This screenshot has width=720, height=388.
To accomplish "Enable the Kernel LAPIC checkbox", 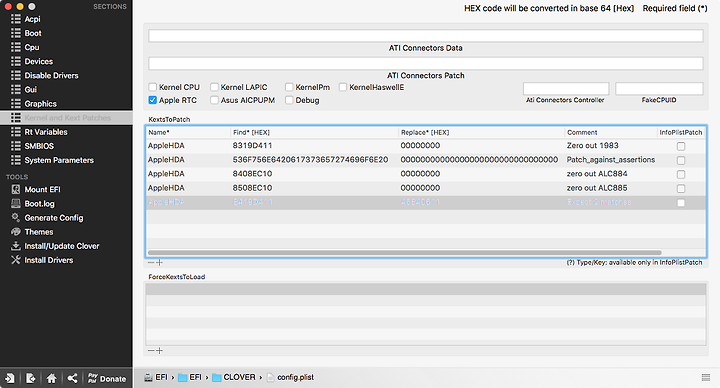I will pos(214,87).
